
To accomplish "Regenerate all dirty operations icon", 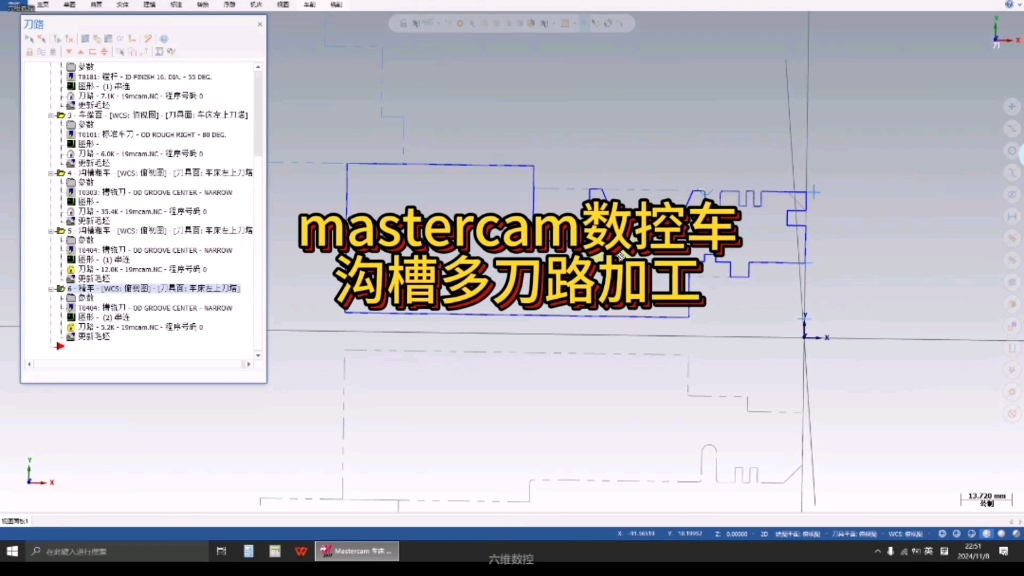I will click(69, 39).
